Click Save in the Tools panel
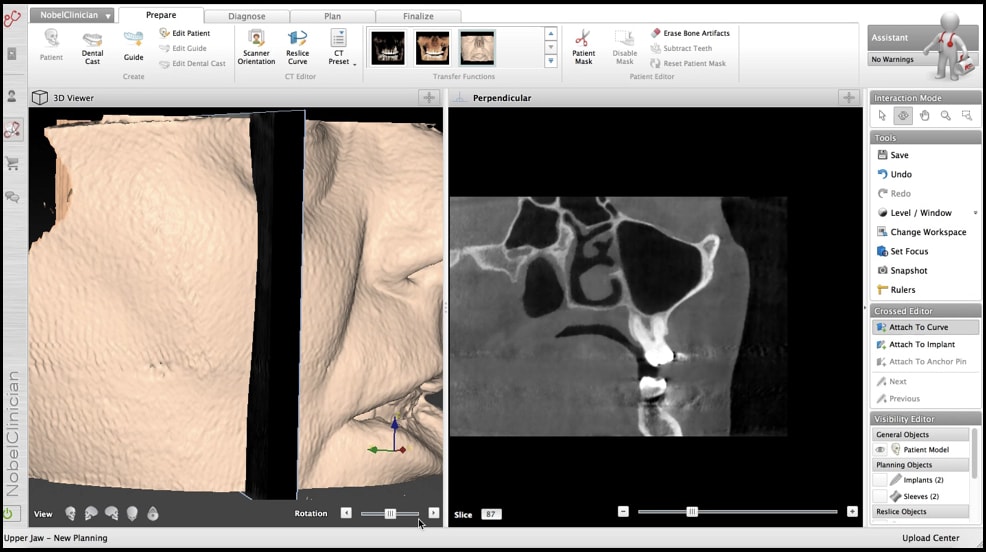 [x=893, y=155]
